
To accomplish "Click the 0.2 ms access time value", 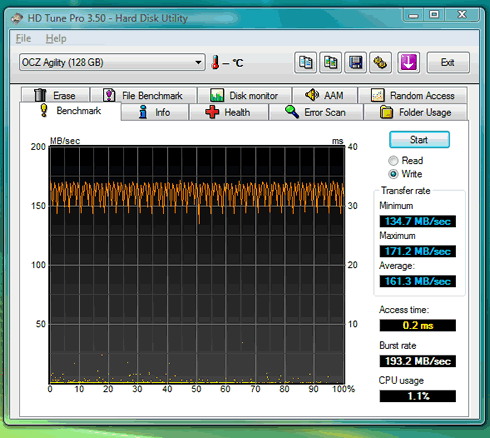I will coord(418,325).
